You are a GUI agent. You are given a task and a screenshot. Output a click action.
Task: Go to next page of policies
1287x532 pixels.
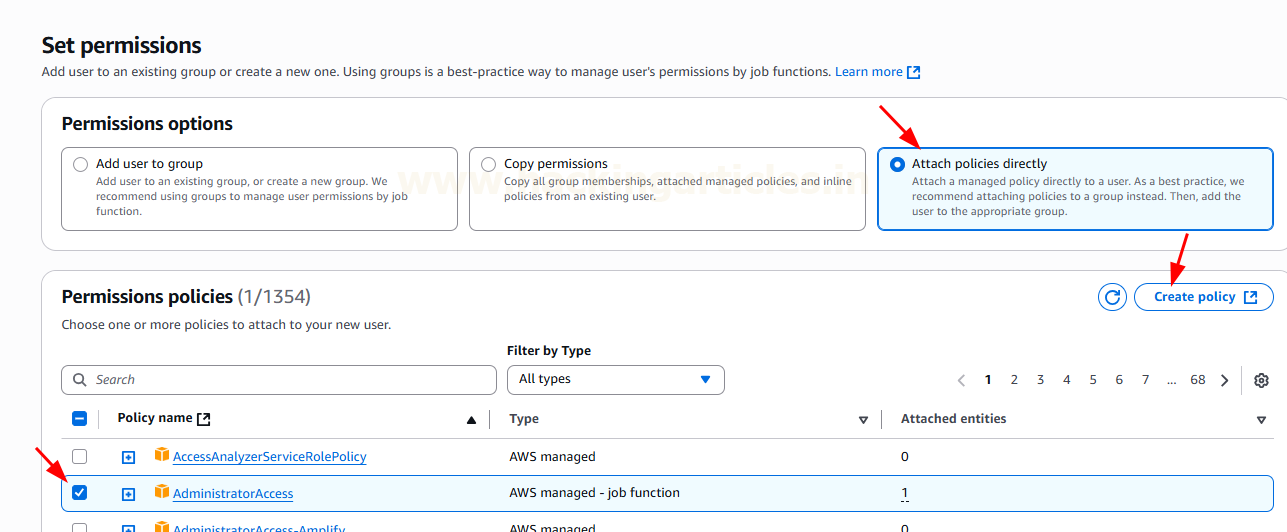(1224, 380)
